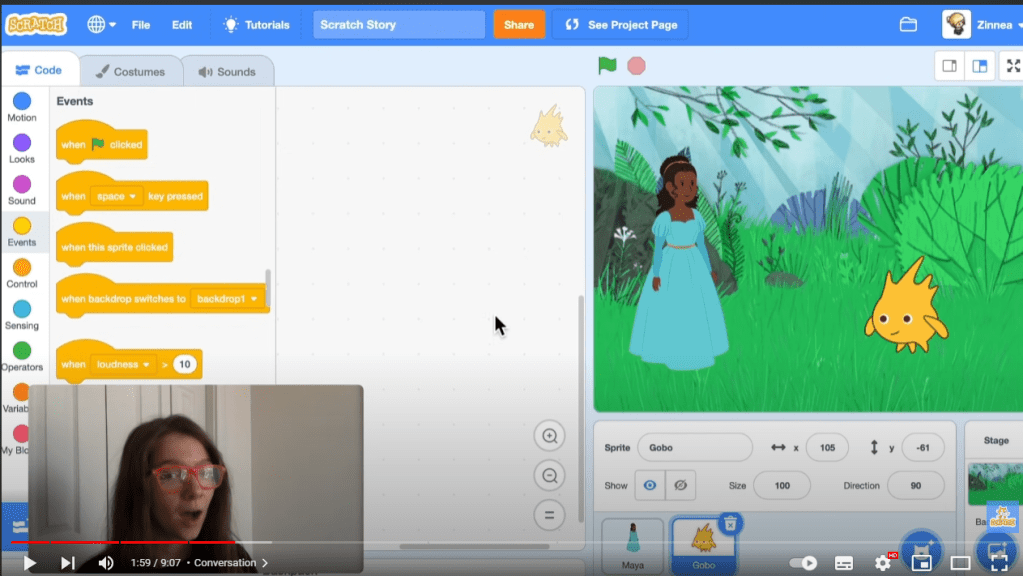The height and width of the screenshot is (576, 1023).
Task: Switch to the Costumes tab
Action: [129, 72]
